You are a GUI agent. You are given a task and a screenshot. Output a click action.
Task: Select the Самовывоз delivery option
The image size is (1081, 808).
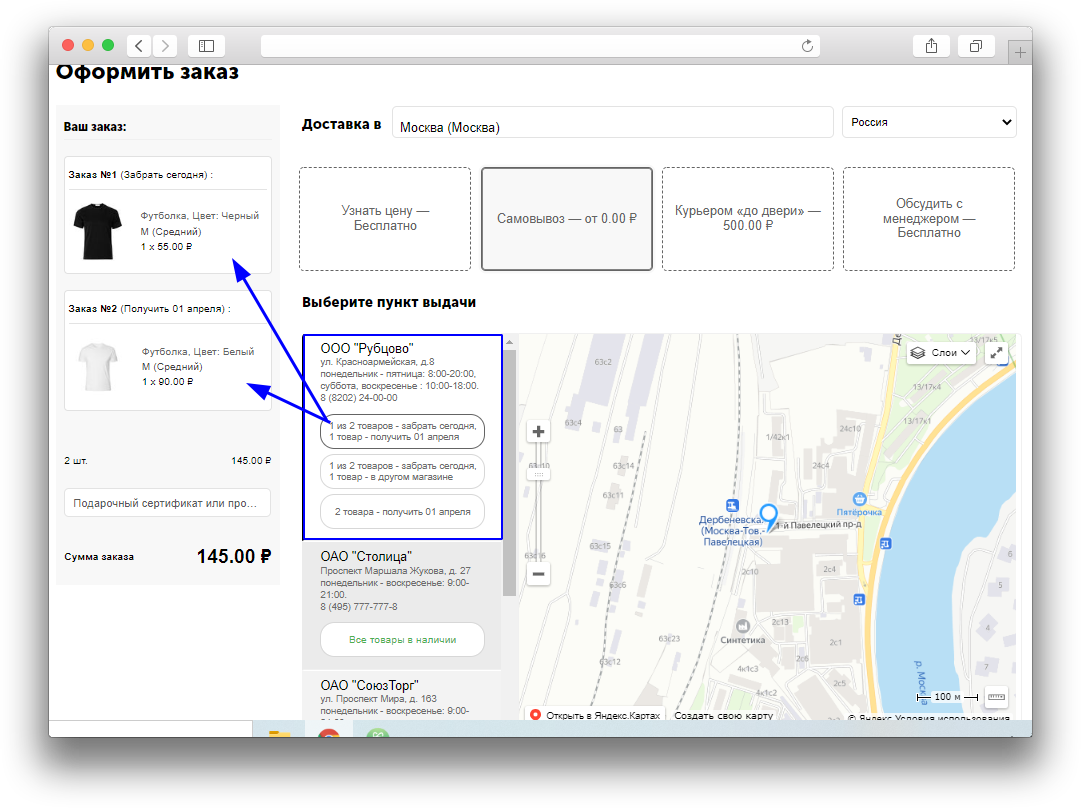567,219
